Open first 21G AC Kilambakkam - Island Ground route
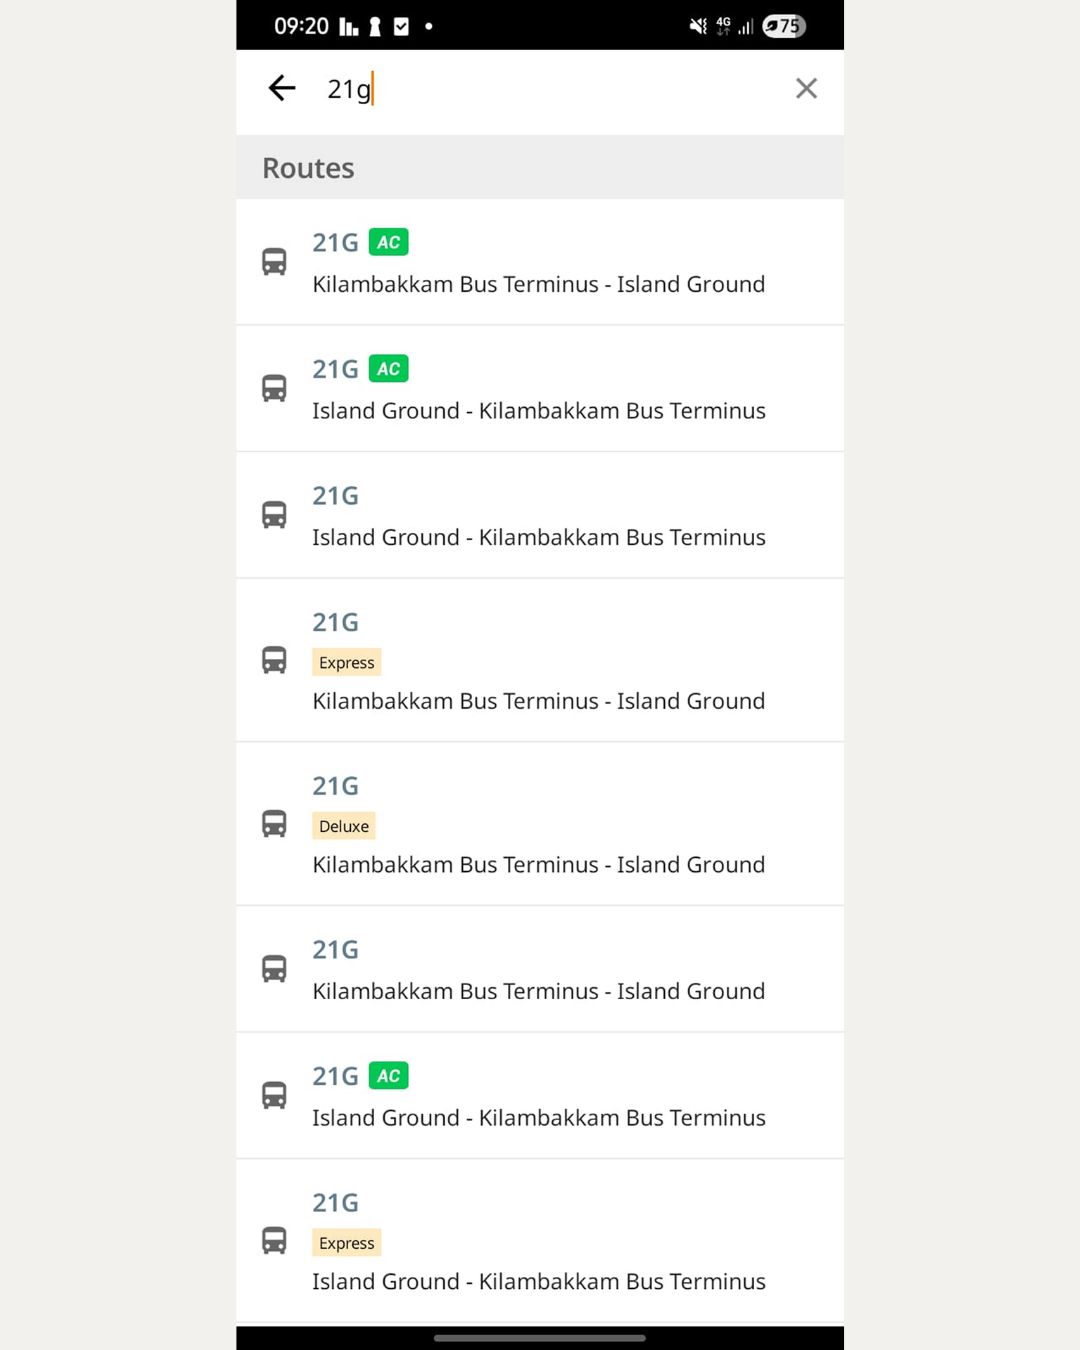1080x1350 pixels. tap(540, 262)
